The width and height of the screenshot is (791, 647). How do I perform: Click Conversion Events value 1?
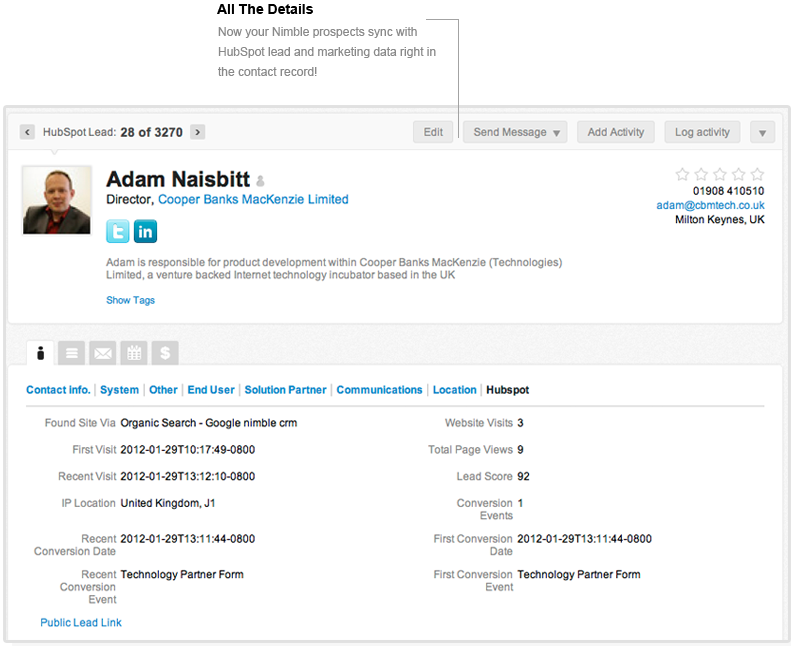pos(521,503)
